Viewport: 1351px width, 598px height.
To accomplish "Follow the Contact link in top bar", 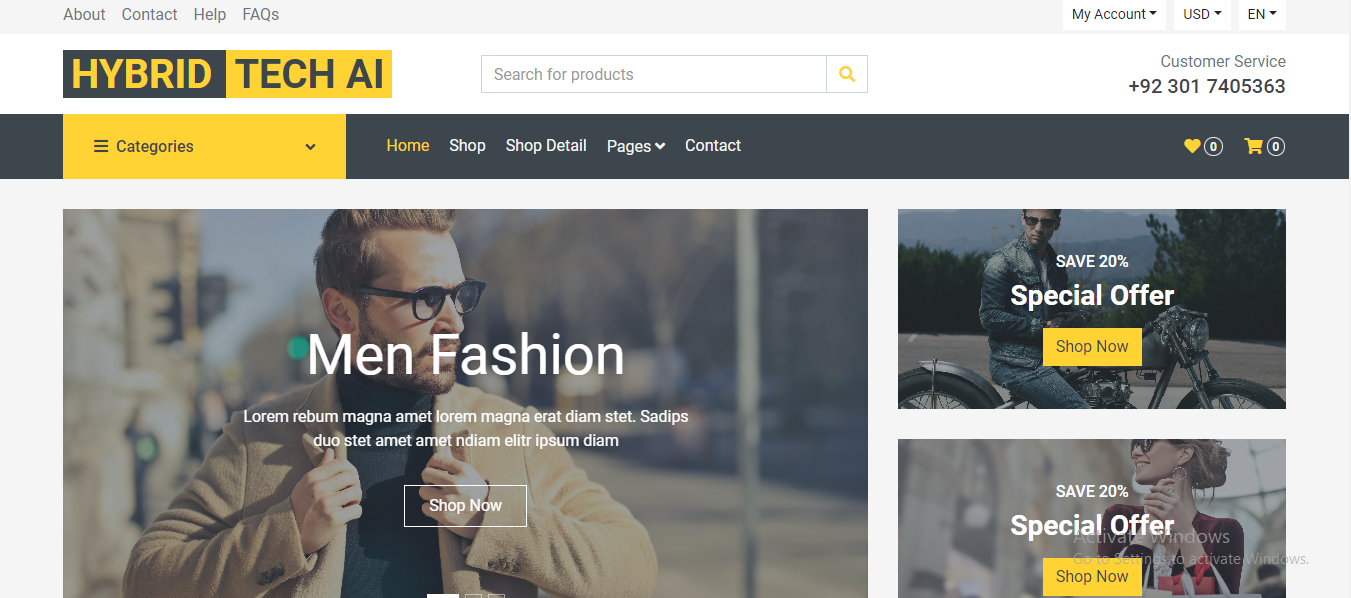I will (150, 15).
